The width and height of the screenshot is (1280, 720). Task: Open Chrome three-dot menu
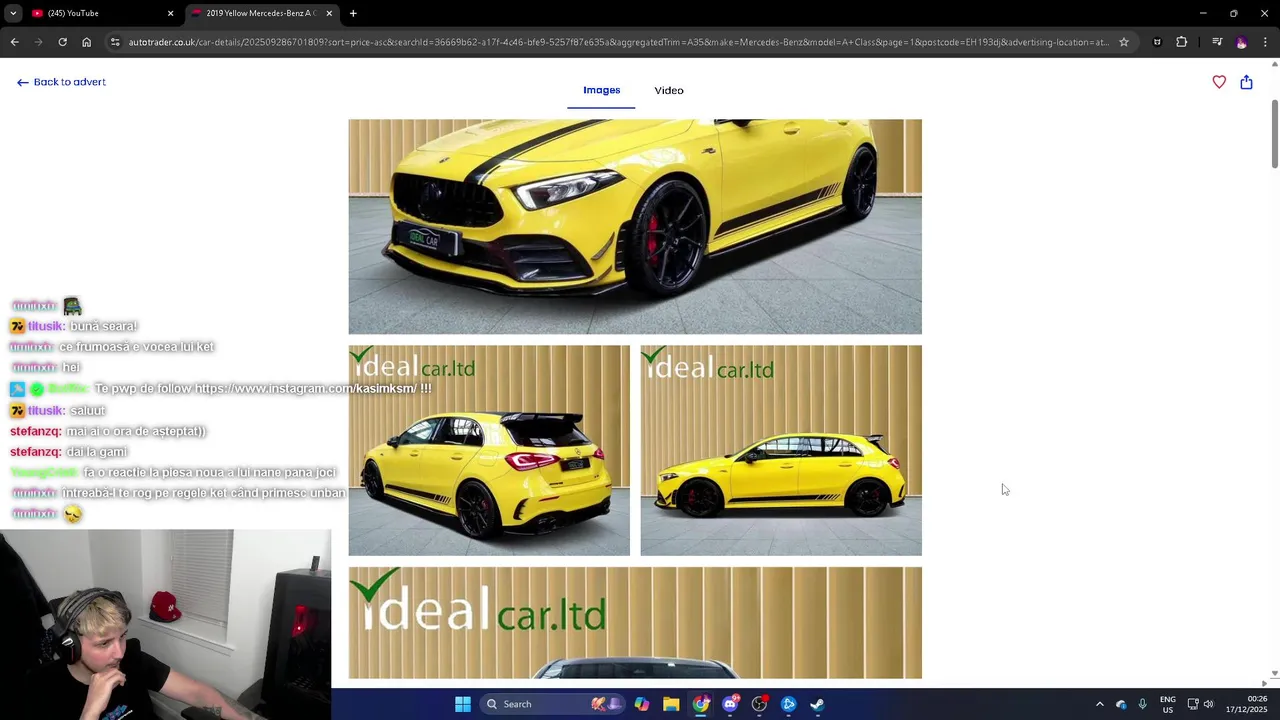tap(1265, 42)
